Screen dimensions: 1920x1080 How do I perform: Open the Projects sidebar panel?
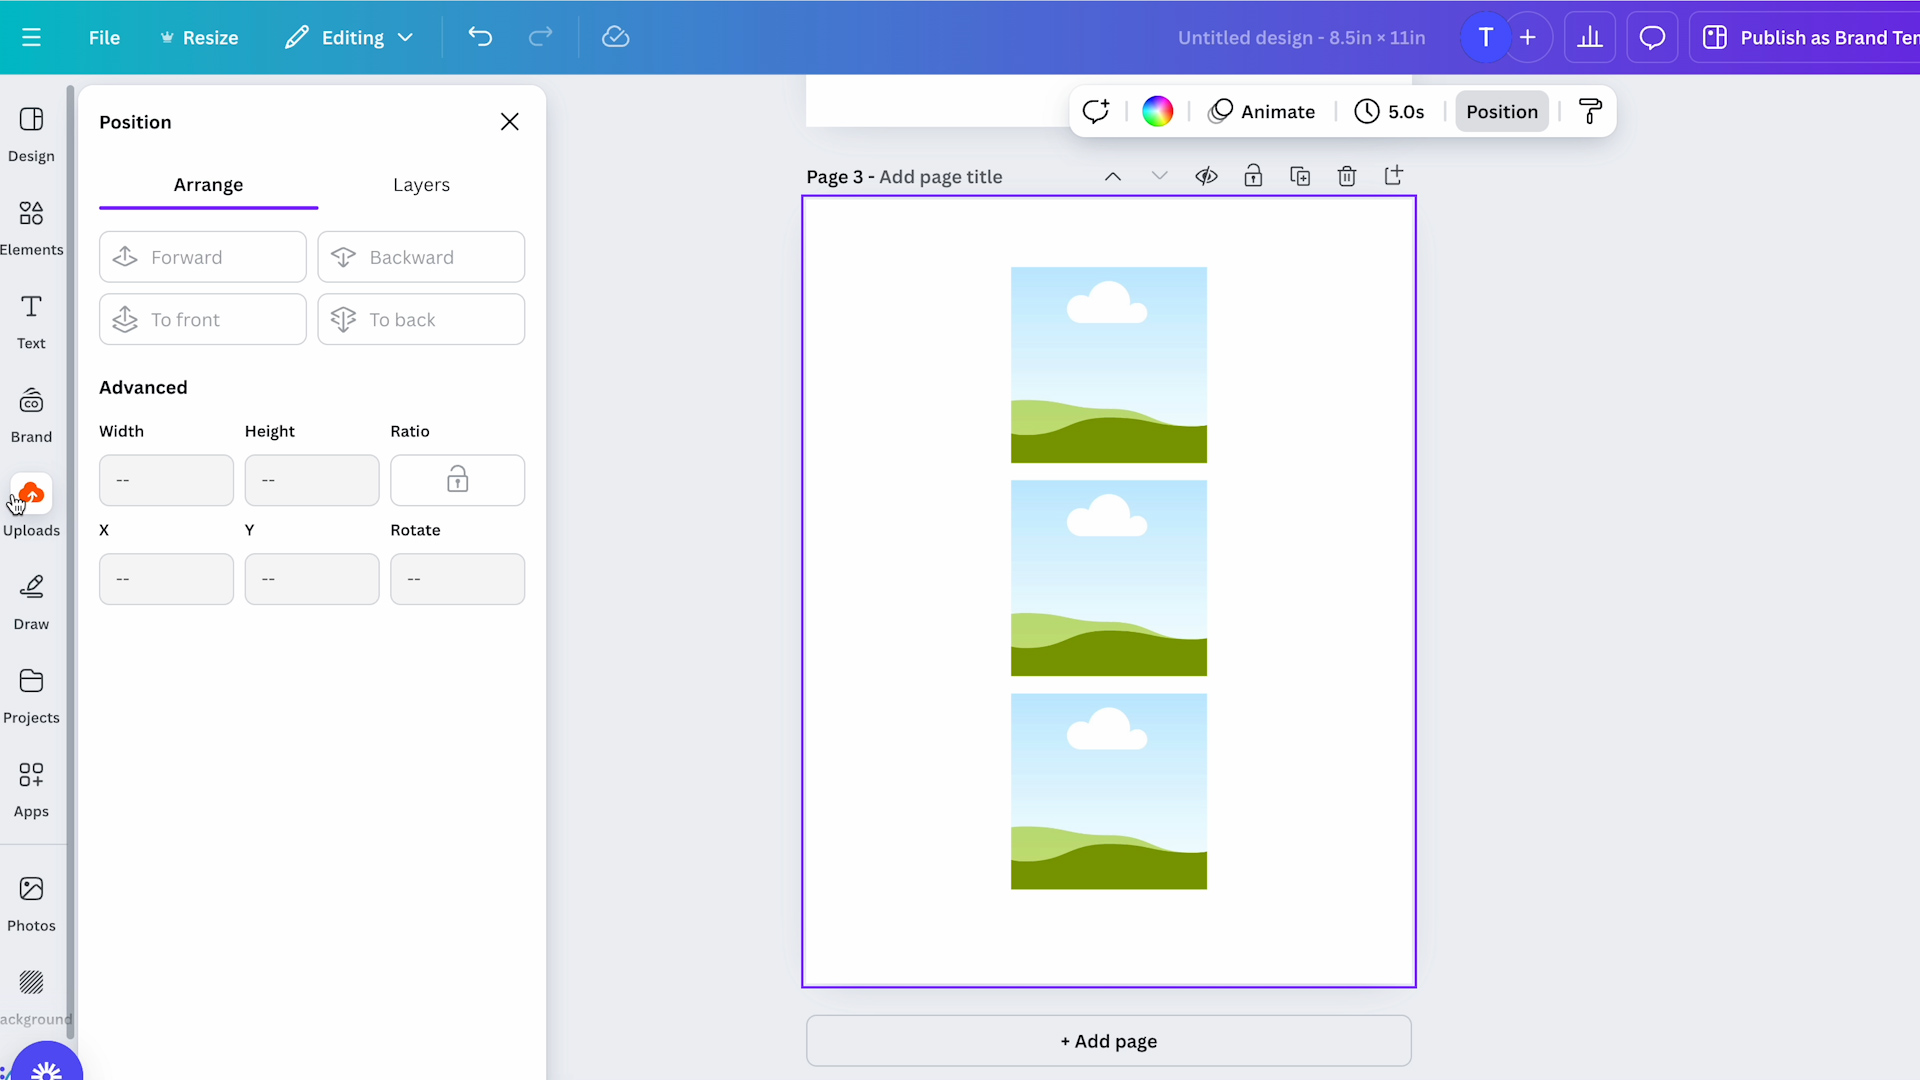pyautogui.click(x=31, y=697)
